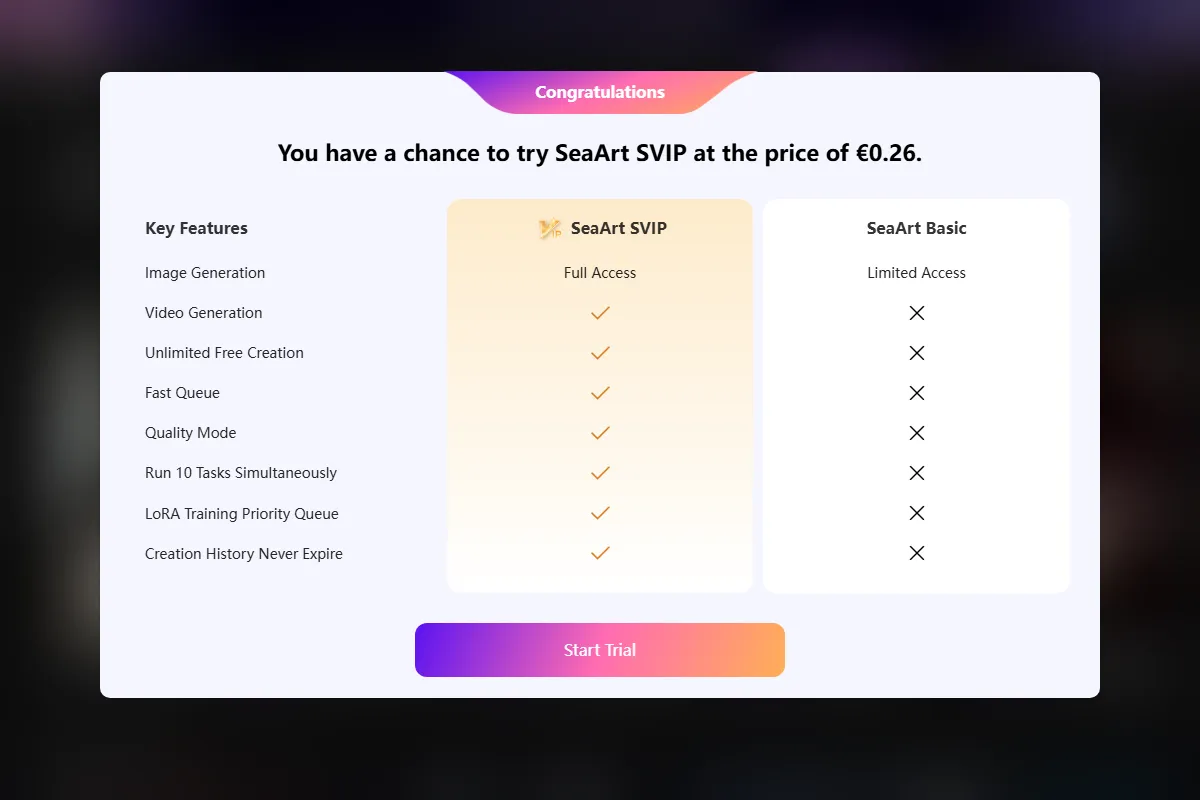Click the Basic X mark for Creation History

[x=916, y=553]
